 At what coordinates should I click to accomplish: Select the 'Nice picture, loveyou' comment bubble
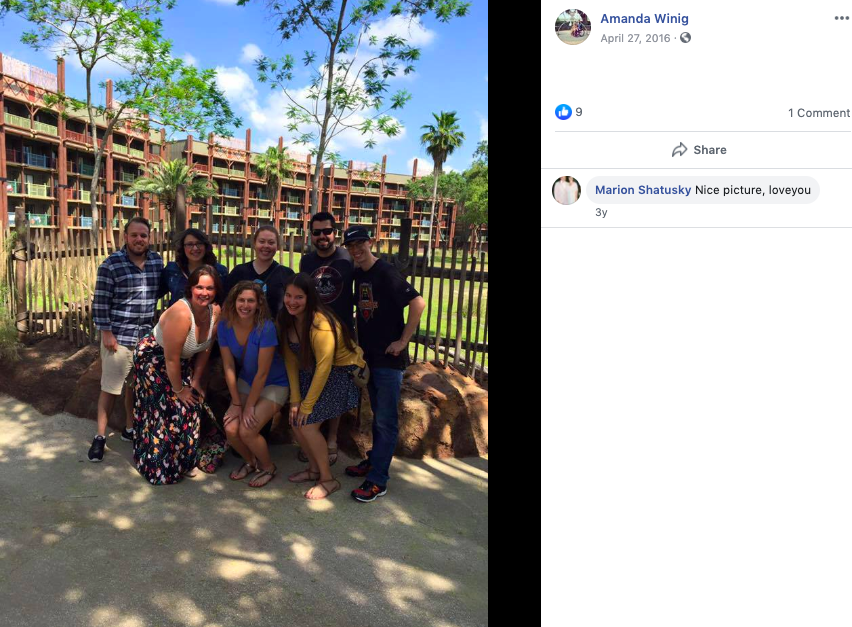tap(703, 190)
